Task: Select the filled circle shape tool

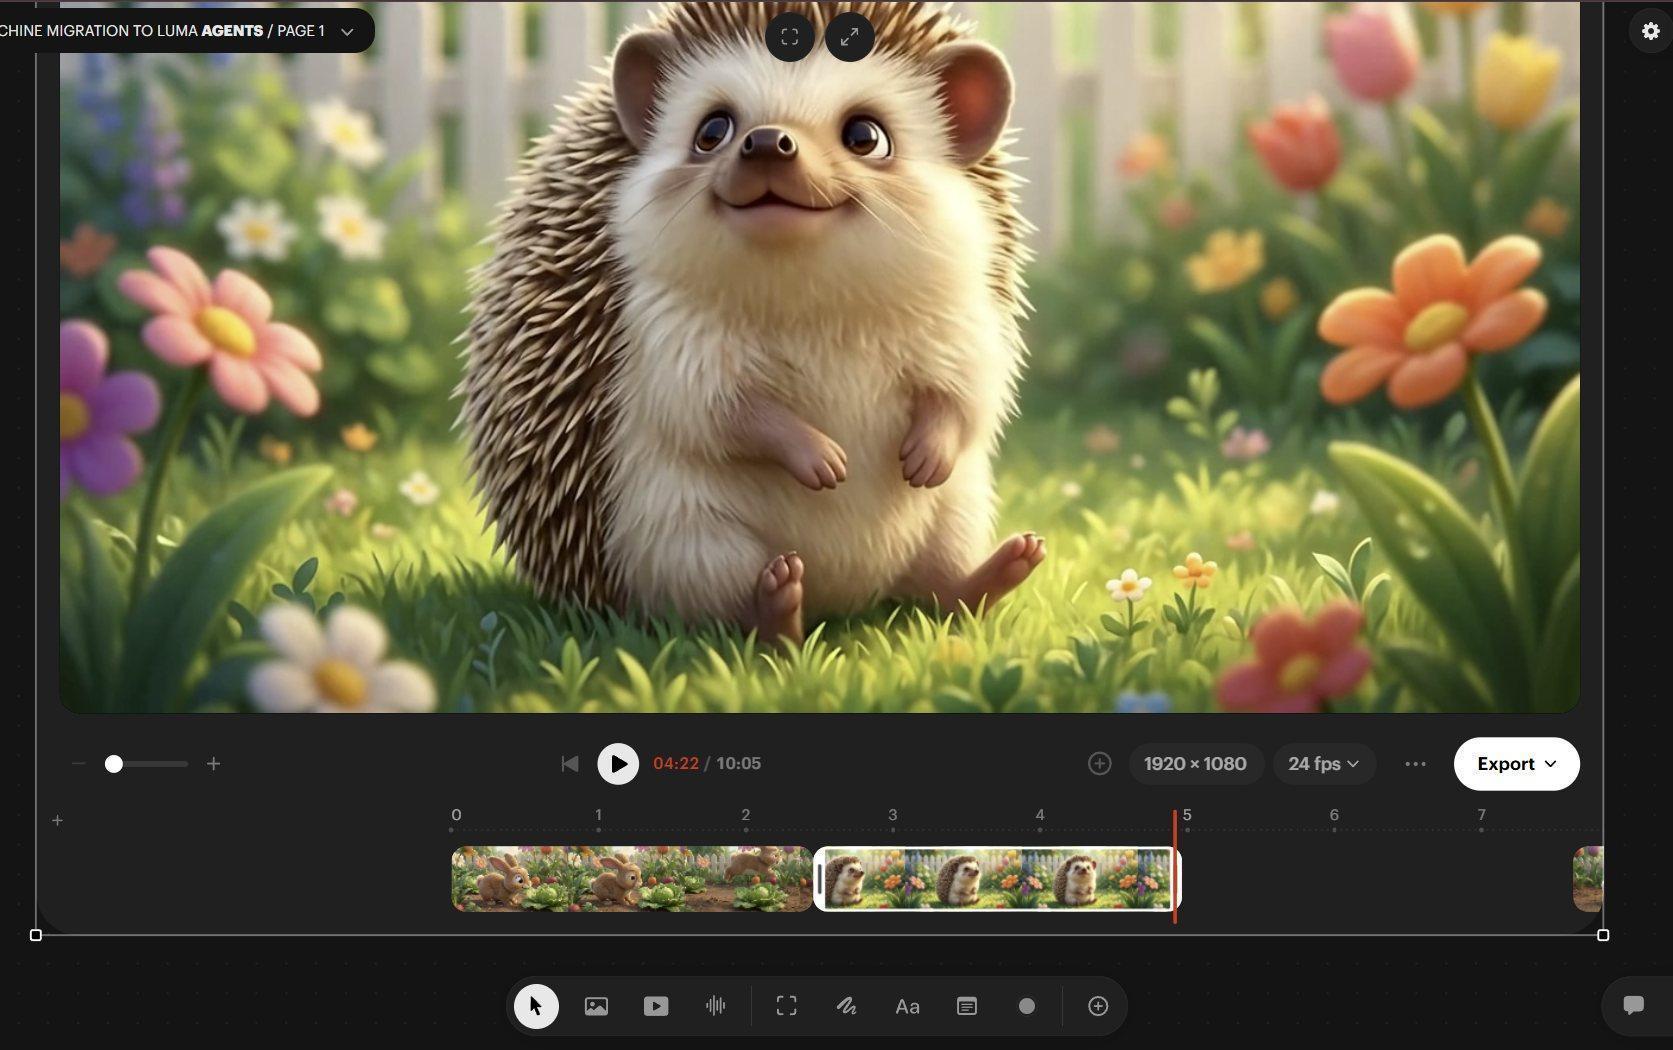Action: (1027, 1006)
